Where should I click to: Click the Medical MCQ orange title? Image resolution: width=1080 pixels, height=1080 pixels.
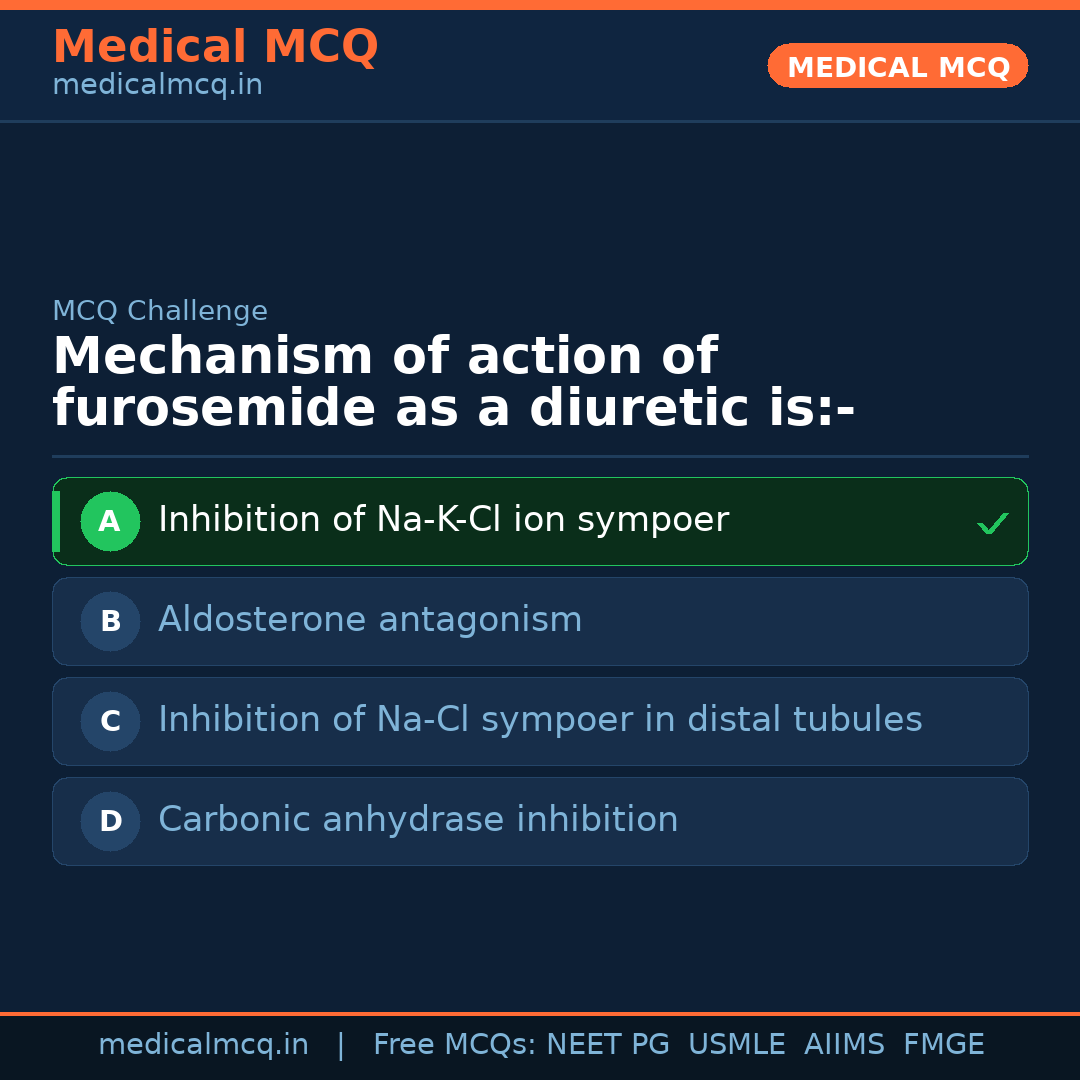point(215,47)
